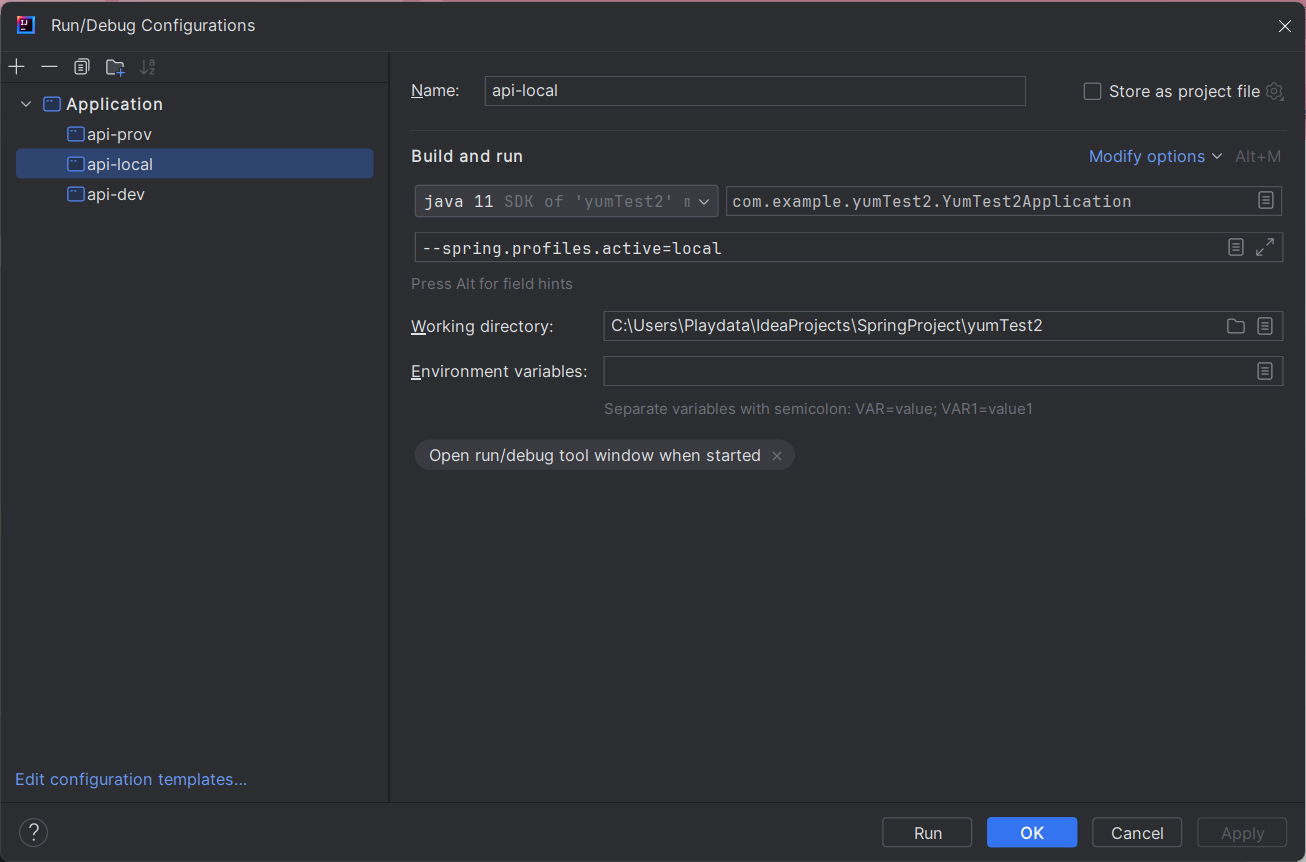Click 'Build and run' section heading

coord(467,156)
